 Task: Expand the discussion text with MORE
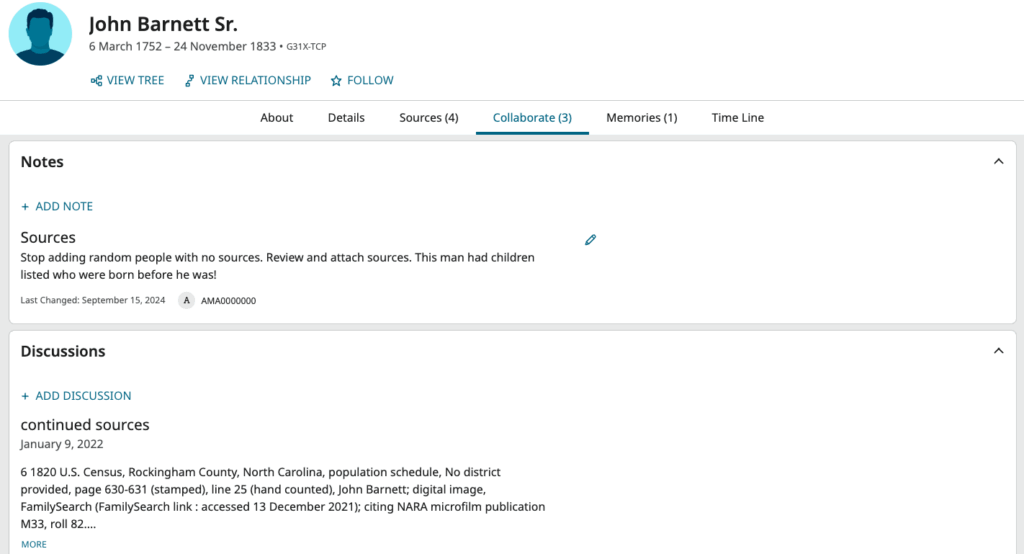click(34, 544)
